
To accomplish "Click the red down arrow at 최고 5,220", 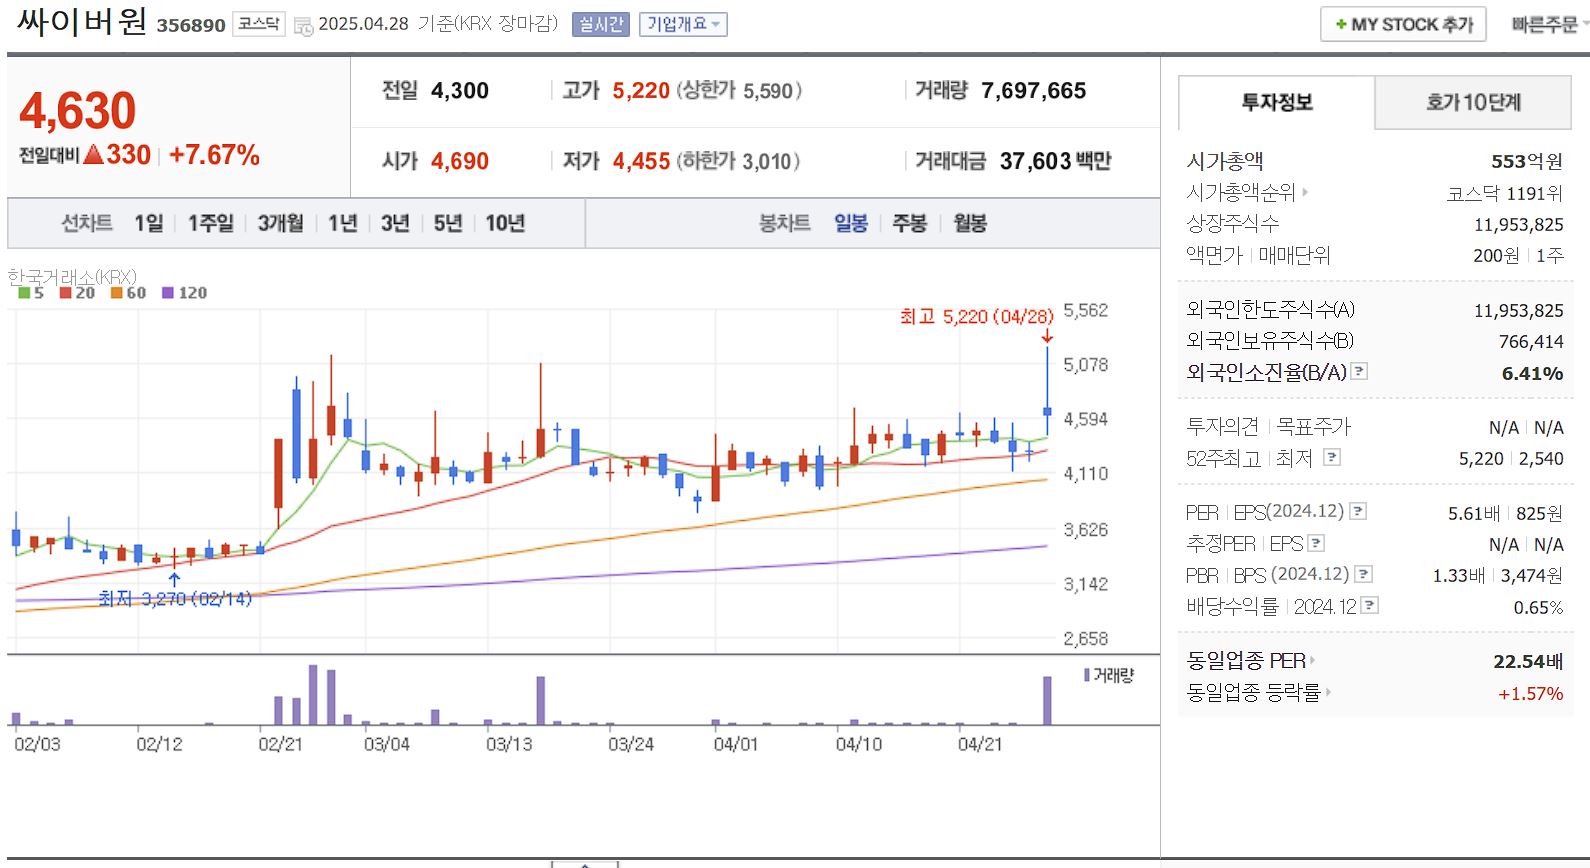I will click(1047, 336).
